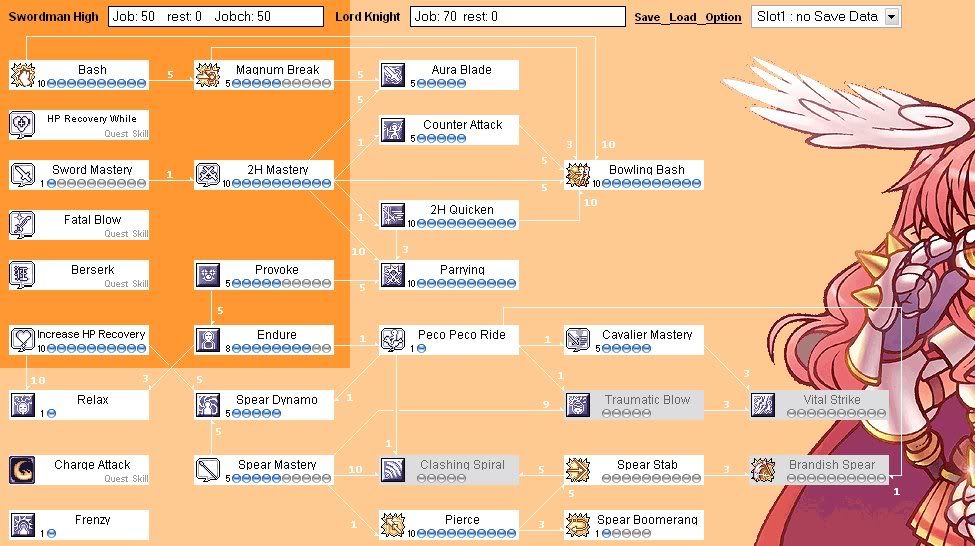Image resolution: width=975 pixels, height=546 pixels.
Task: Click the Peco Peco Ride icon
Action: [x=393, y=340]
